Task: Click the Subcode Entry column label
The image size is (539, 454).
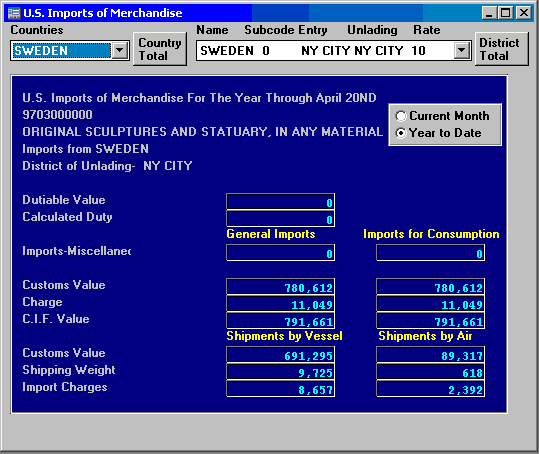Action: click(x=286, y=30)
